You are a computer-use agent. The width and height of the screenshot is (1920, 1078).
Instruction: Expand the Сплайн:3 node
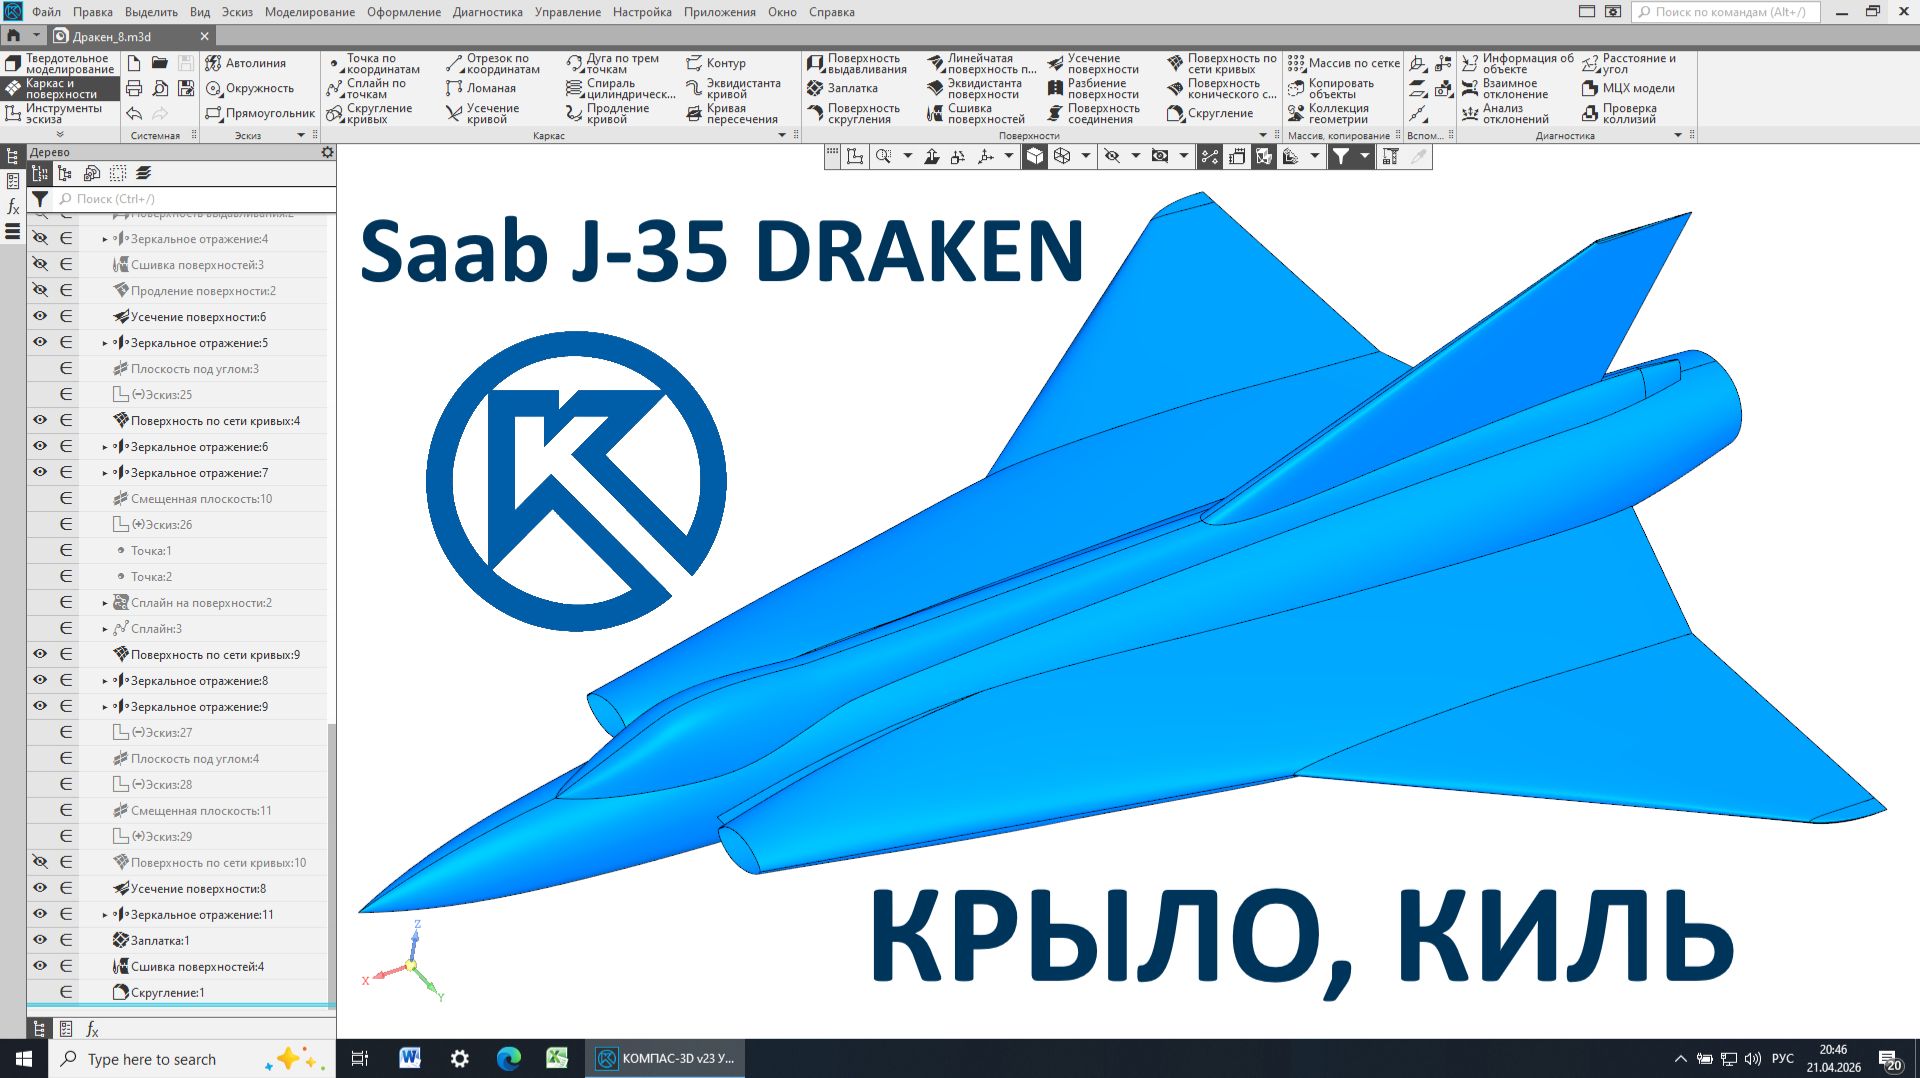104,628
